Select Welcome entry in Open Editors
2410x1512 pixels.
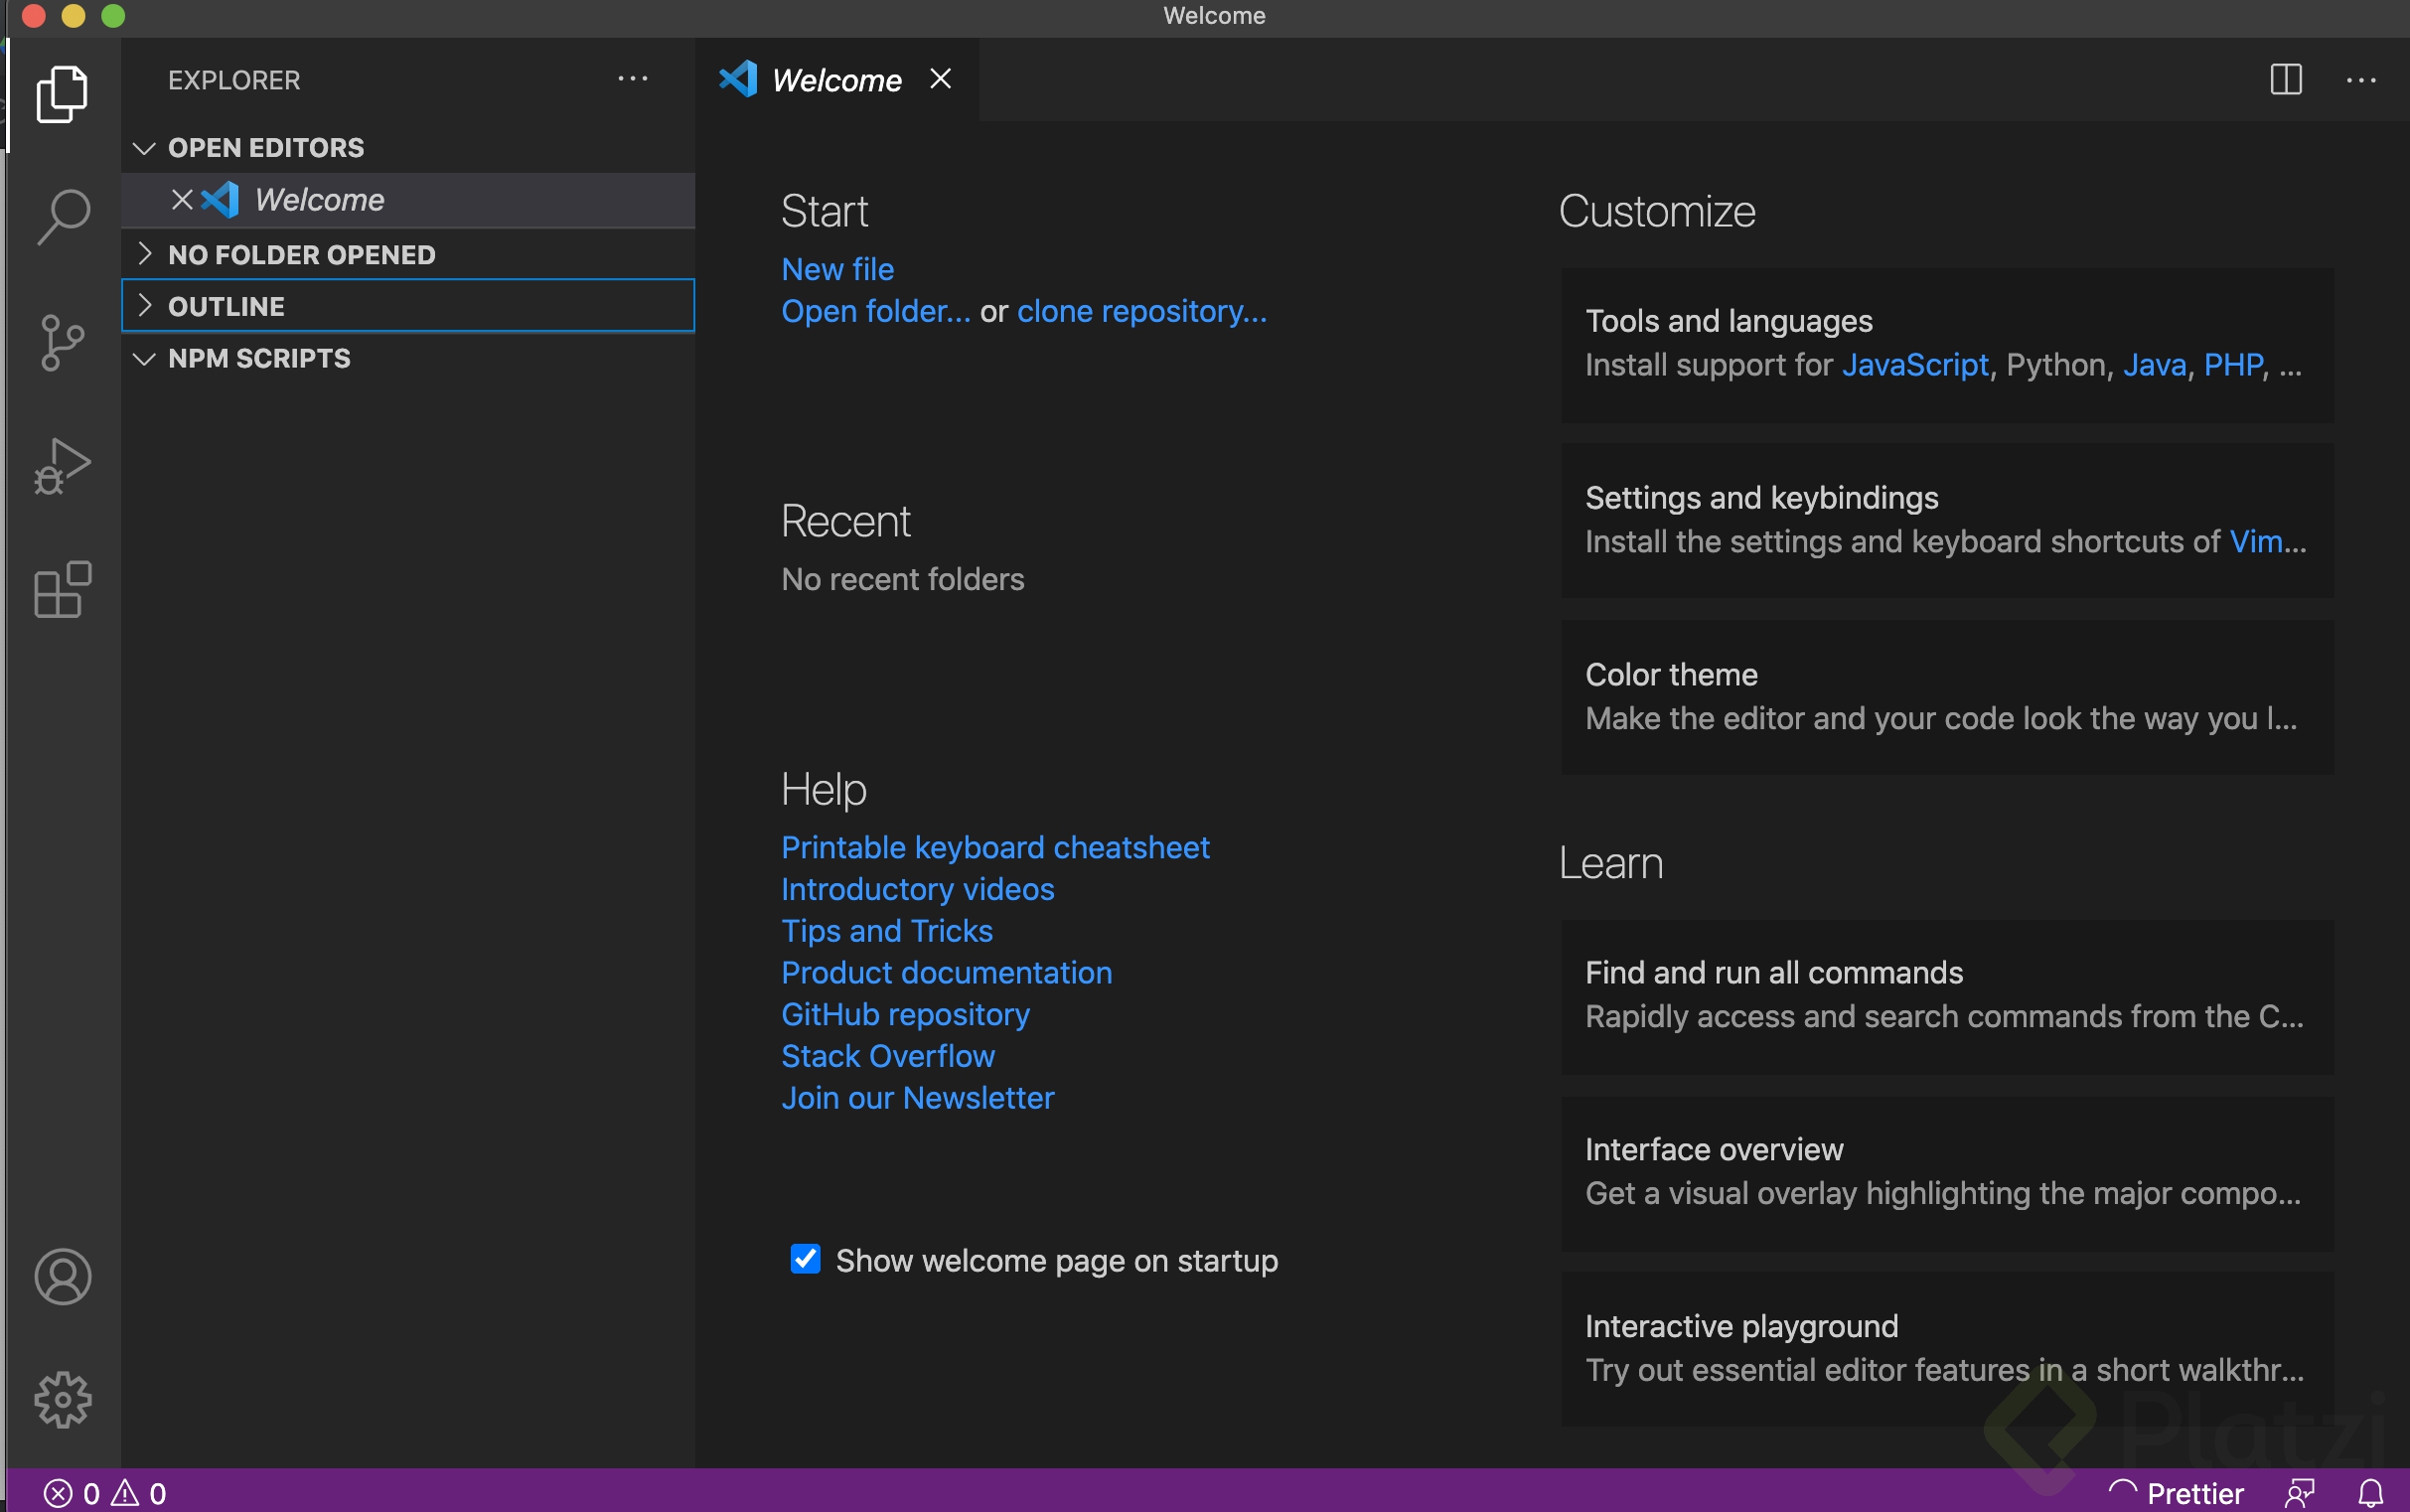point(408,200)
